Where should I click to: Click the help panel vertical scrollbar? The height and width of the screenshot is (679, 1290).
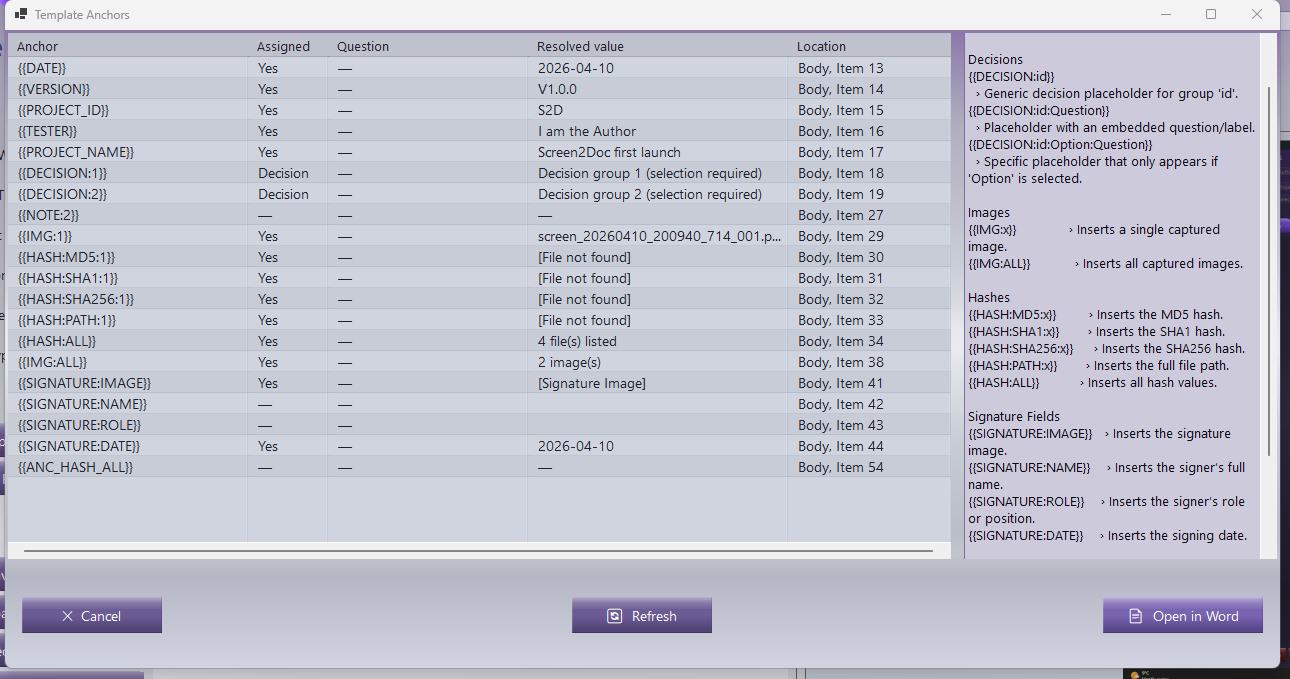pos(1269,270)
